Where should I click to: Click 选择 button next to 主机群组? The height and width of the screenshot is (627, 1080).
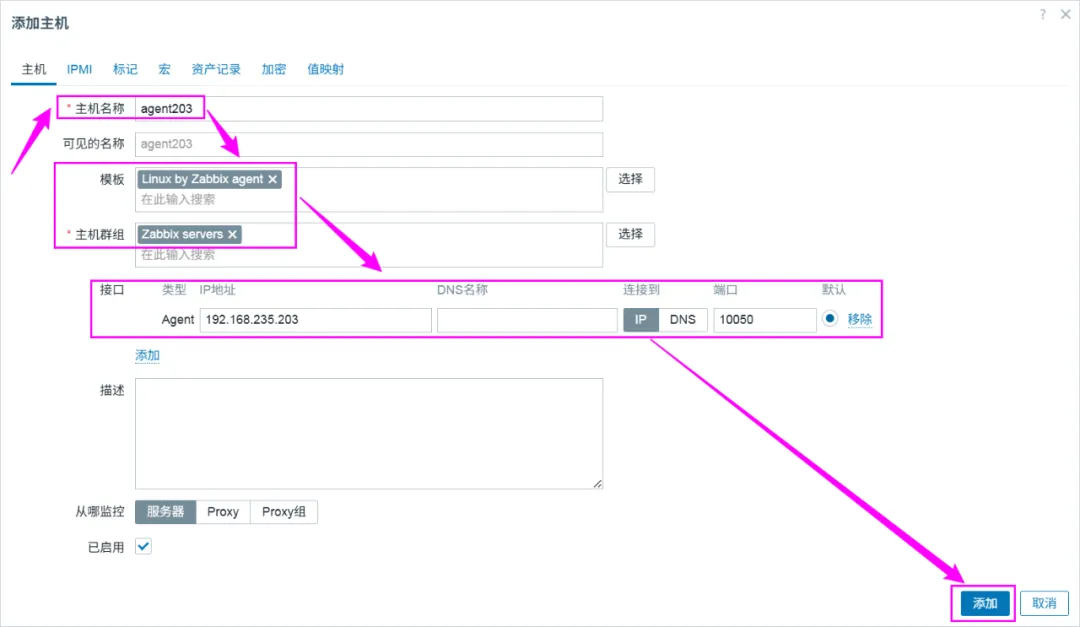point(630,234)
